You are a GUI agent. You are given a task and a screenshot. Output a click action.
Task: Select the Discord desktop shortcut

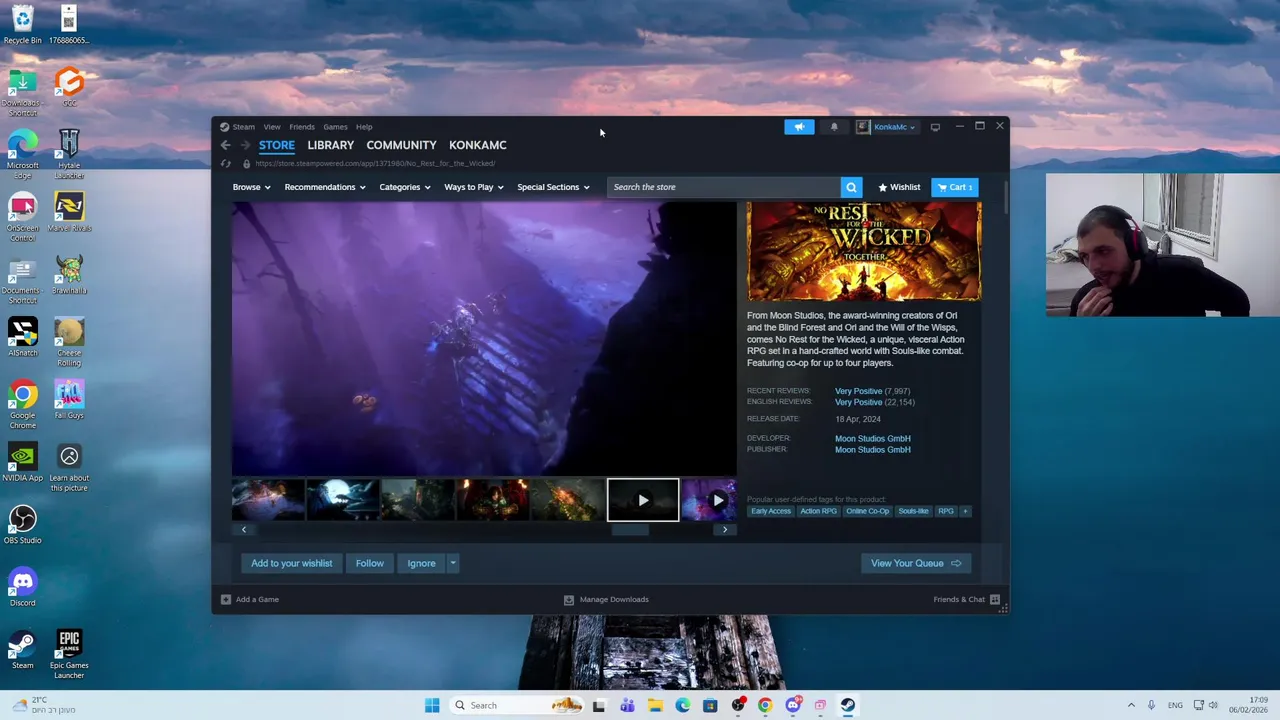tap(22, 587)
